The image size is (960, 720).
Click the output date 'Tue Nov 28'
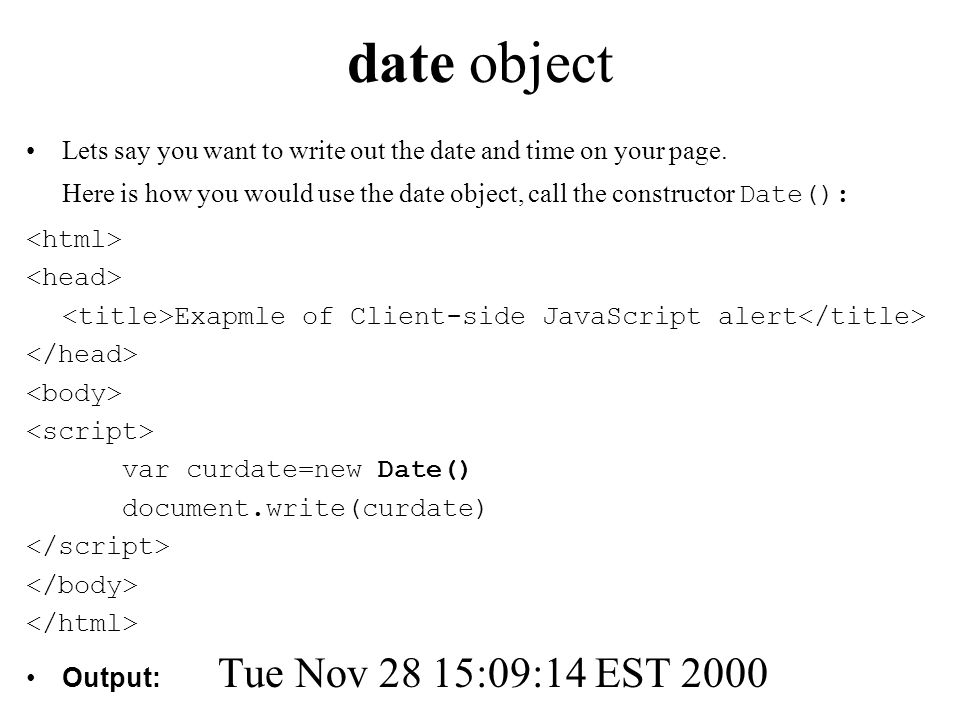click(x=320, y=673)
